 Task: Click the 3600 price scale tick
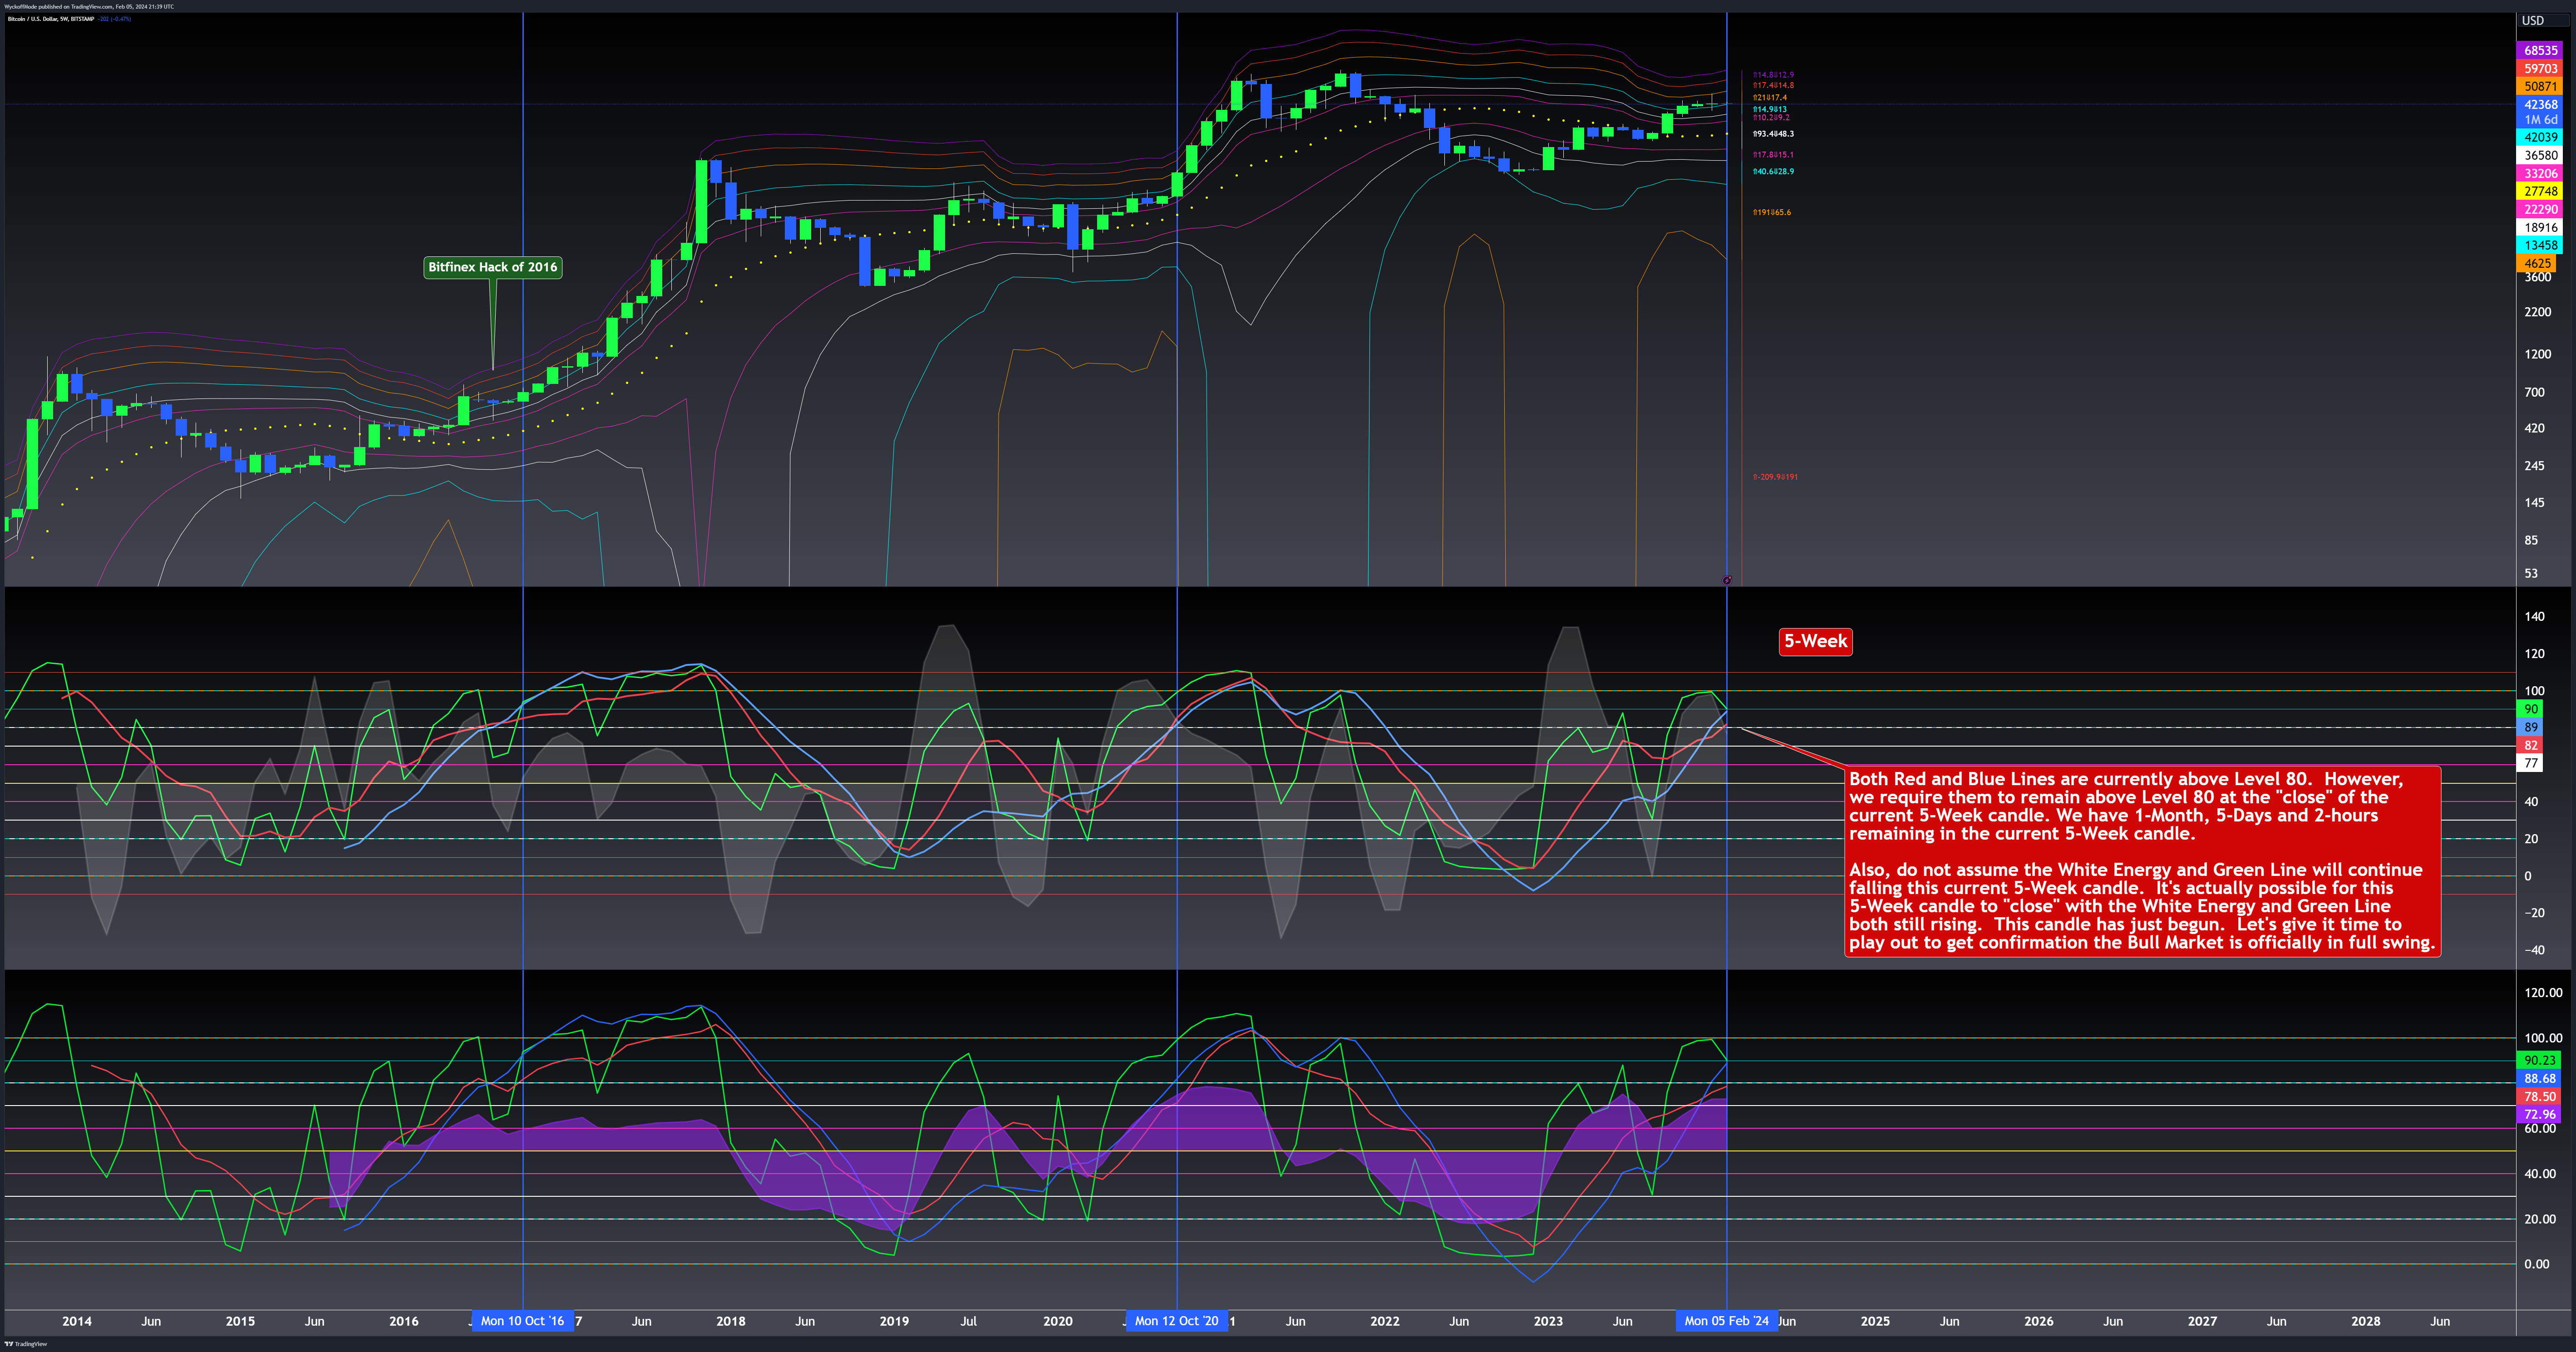pos(2537,277)
